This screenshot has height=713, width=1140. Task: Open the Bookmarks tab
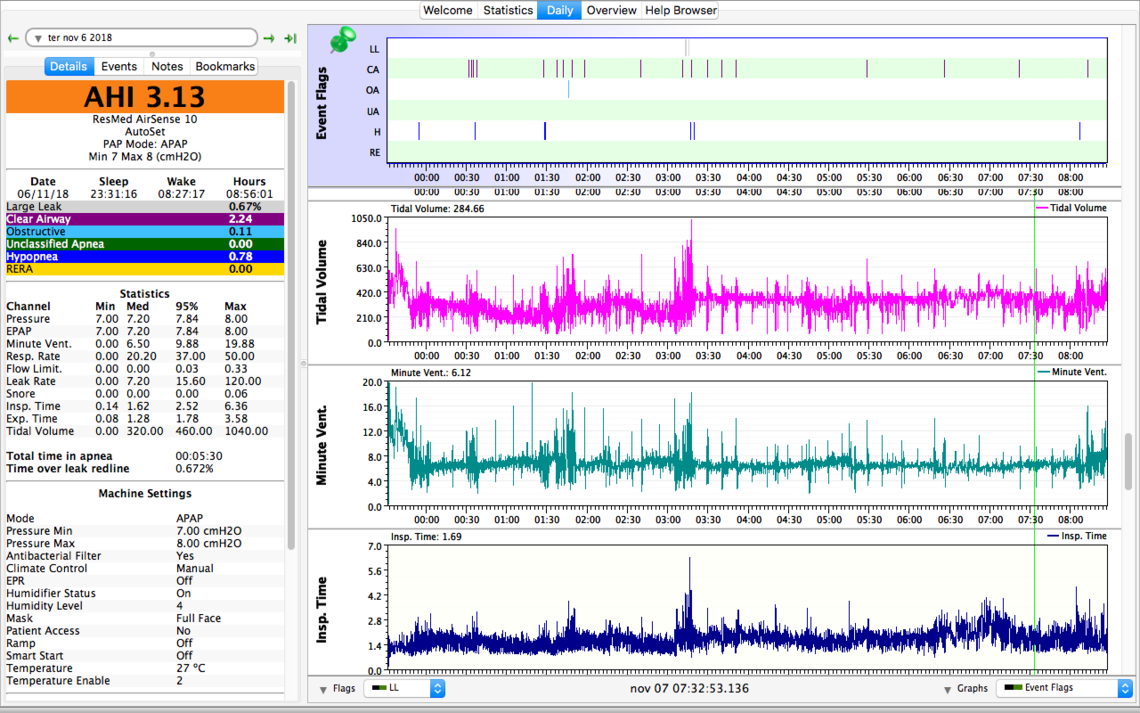[x=225, y=66]
